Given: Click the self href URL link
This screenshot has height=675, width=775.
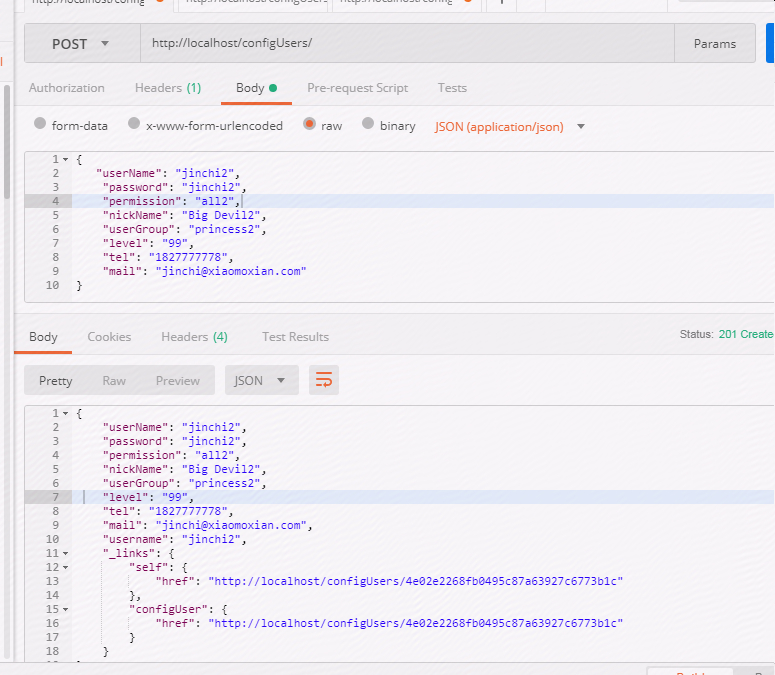Looking at the screenshot, I should point(415,581).
